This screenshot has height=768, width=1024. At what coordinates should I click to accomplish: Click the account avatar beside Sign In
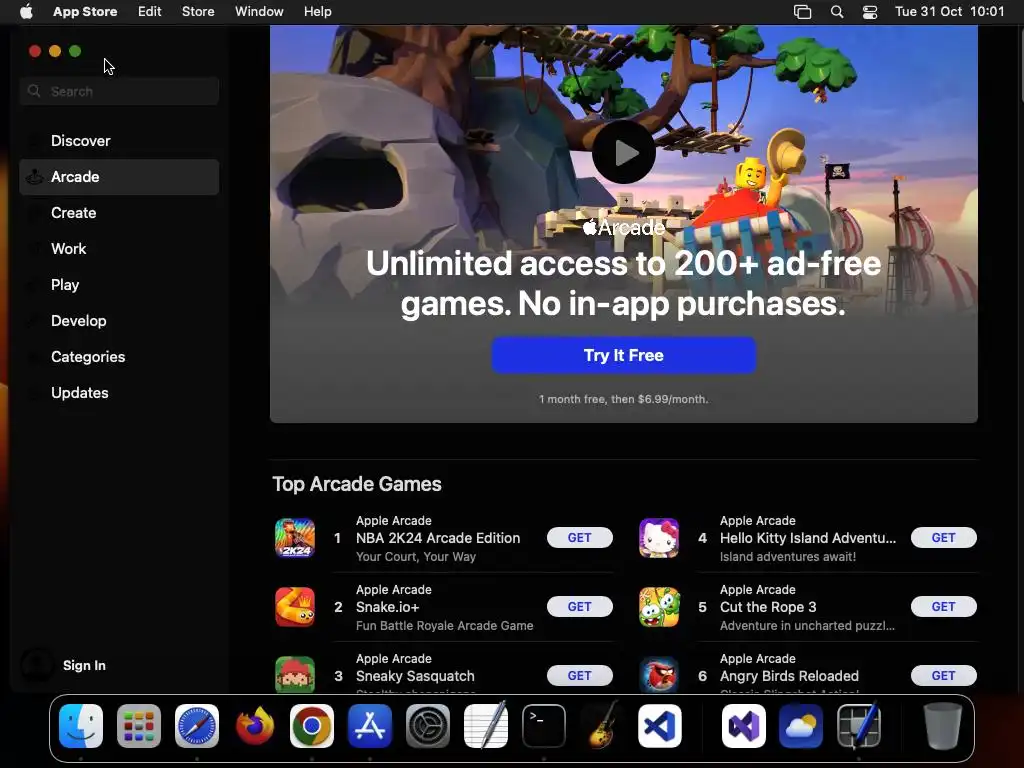point(37,665)
